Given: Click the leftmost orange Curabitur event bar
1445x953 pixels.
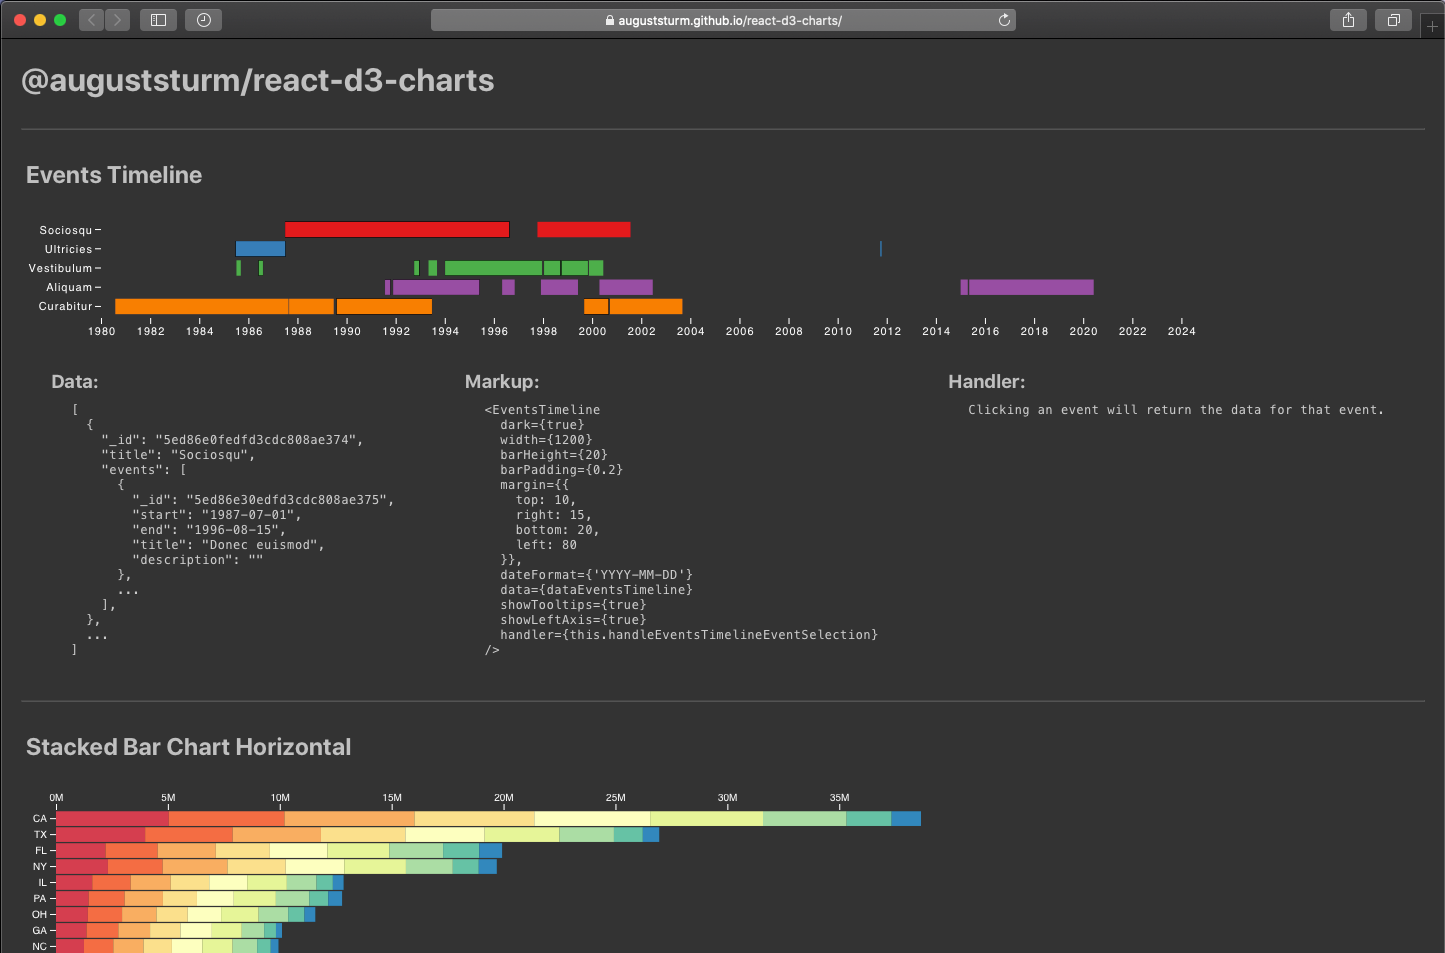Looking at the screenshot, I should 201,306.
